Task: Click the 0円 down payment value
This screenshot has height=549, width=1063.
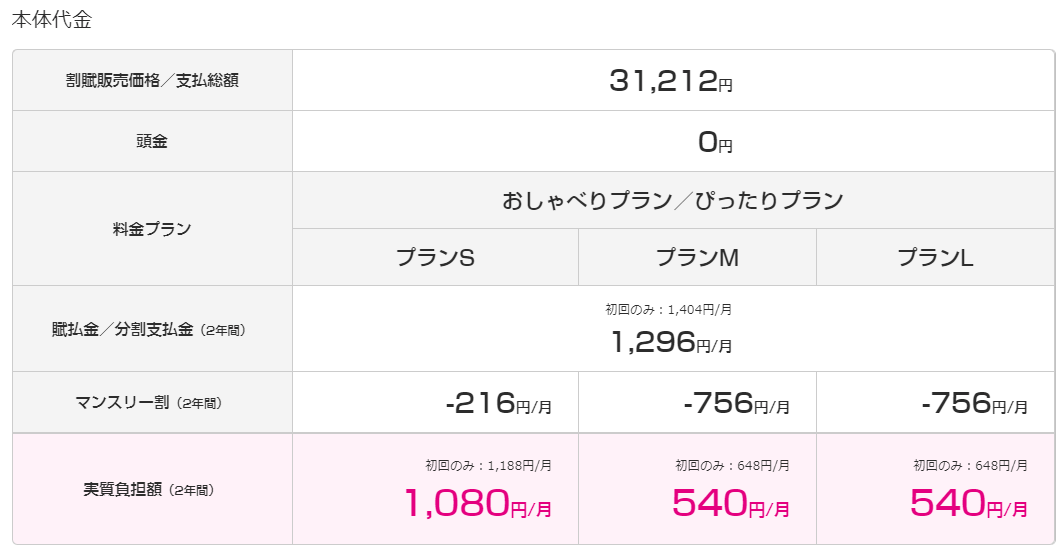Action: click(715, 142)
